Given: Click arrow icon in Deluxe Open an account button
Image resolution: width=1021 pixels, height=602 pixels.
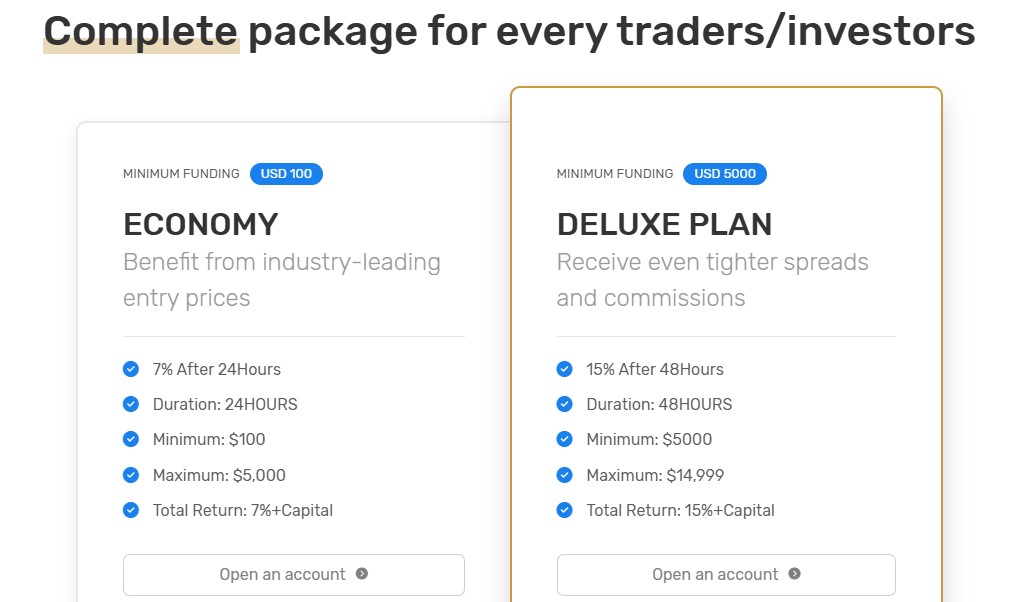Looking at the screenshot, I should pyautogui.click(x=794, y=573).
